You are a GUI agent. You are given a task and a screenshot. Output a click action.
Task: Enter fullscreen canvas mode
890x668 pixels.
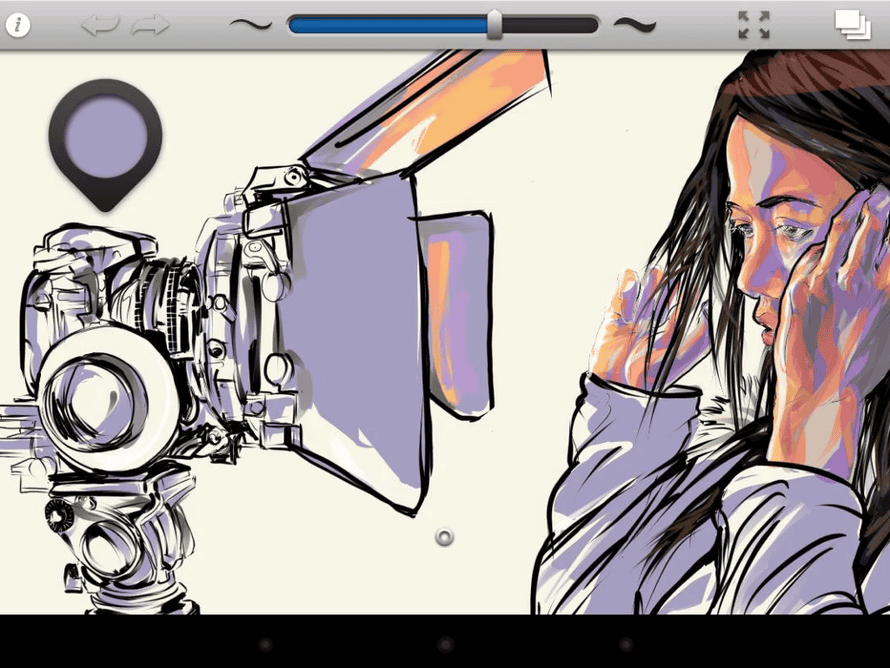pos(754,25)
